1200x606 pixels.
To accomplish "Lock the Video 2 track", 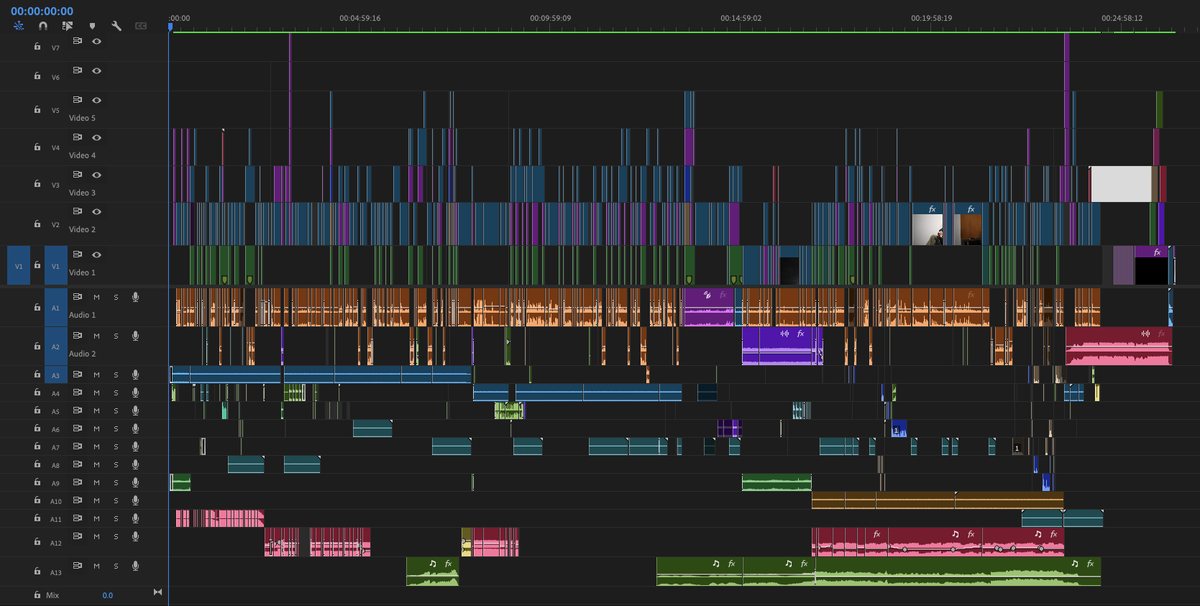I will coord(37,224).
